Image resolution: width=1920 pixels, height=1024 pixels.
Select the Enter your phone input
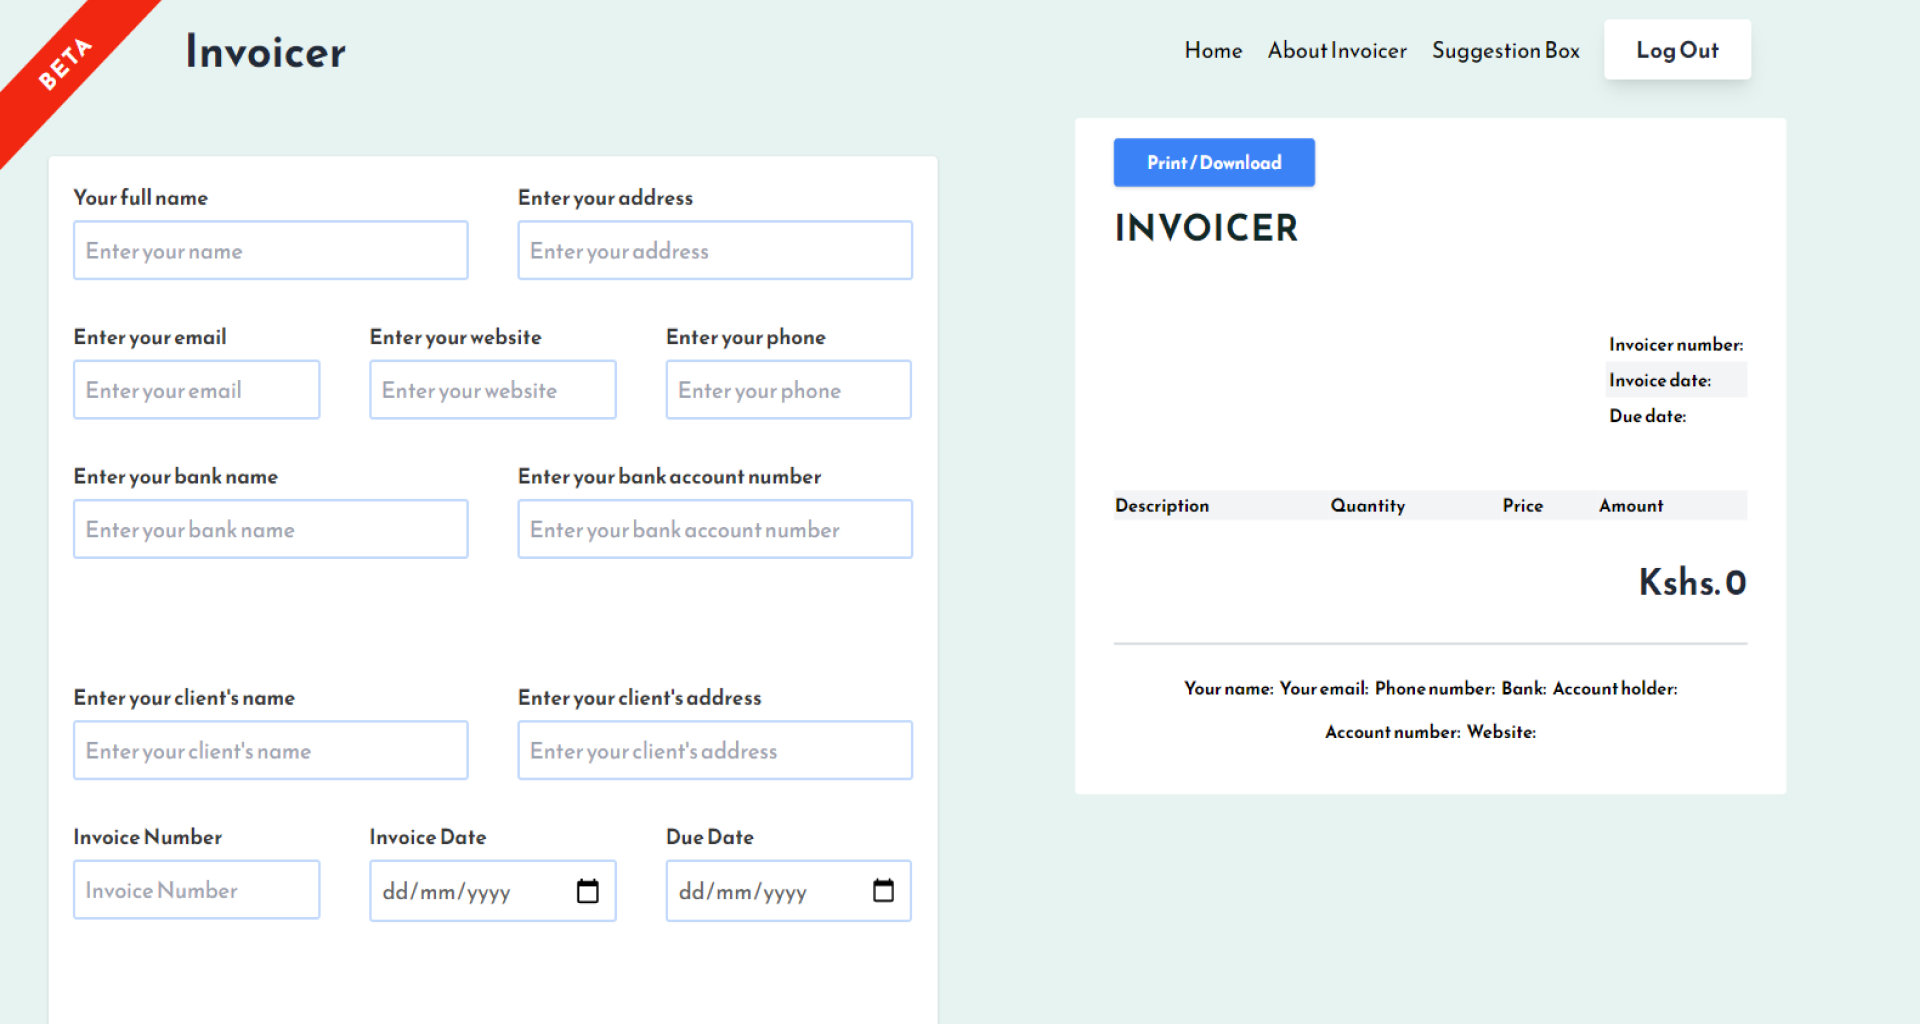788,389
